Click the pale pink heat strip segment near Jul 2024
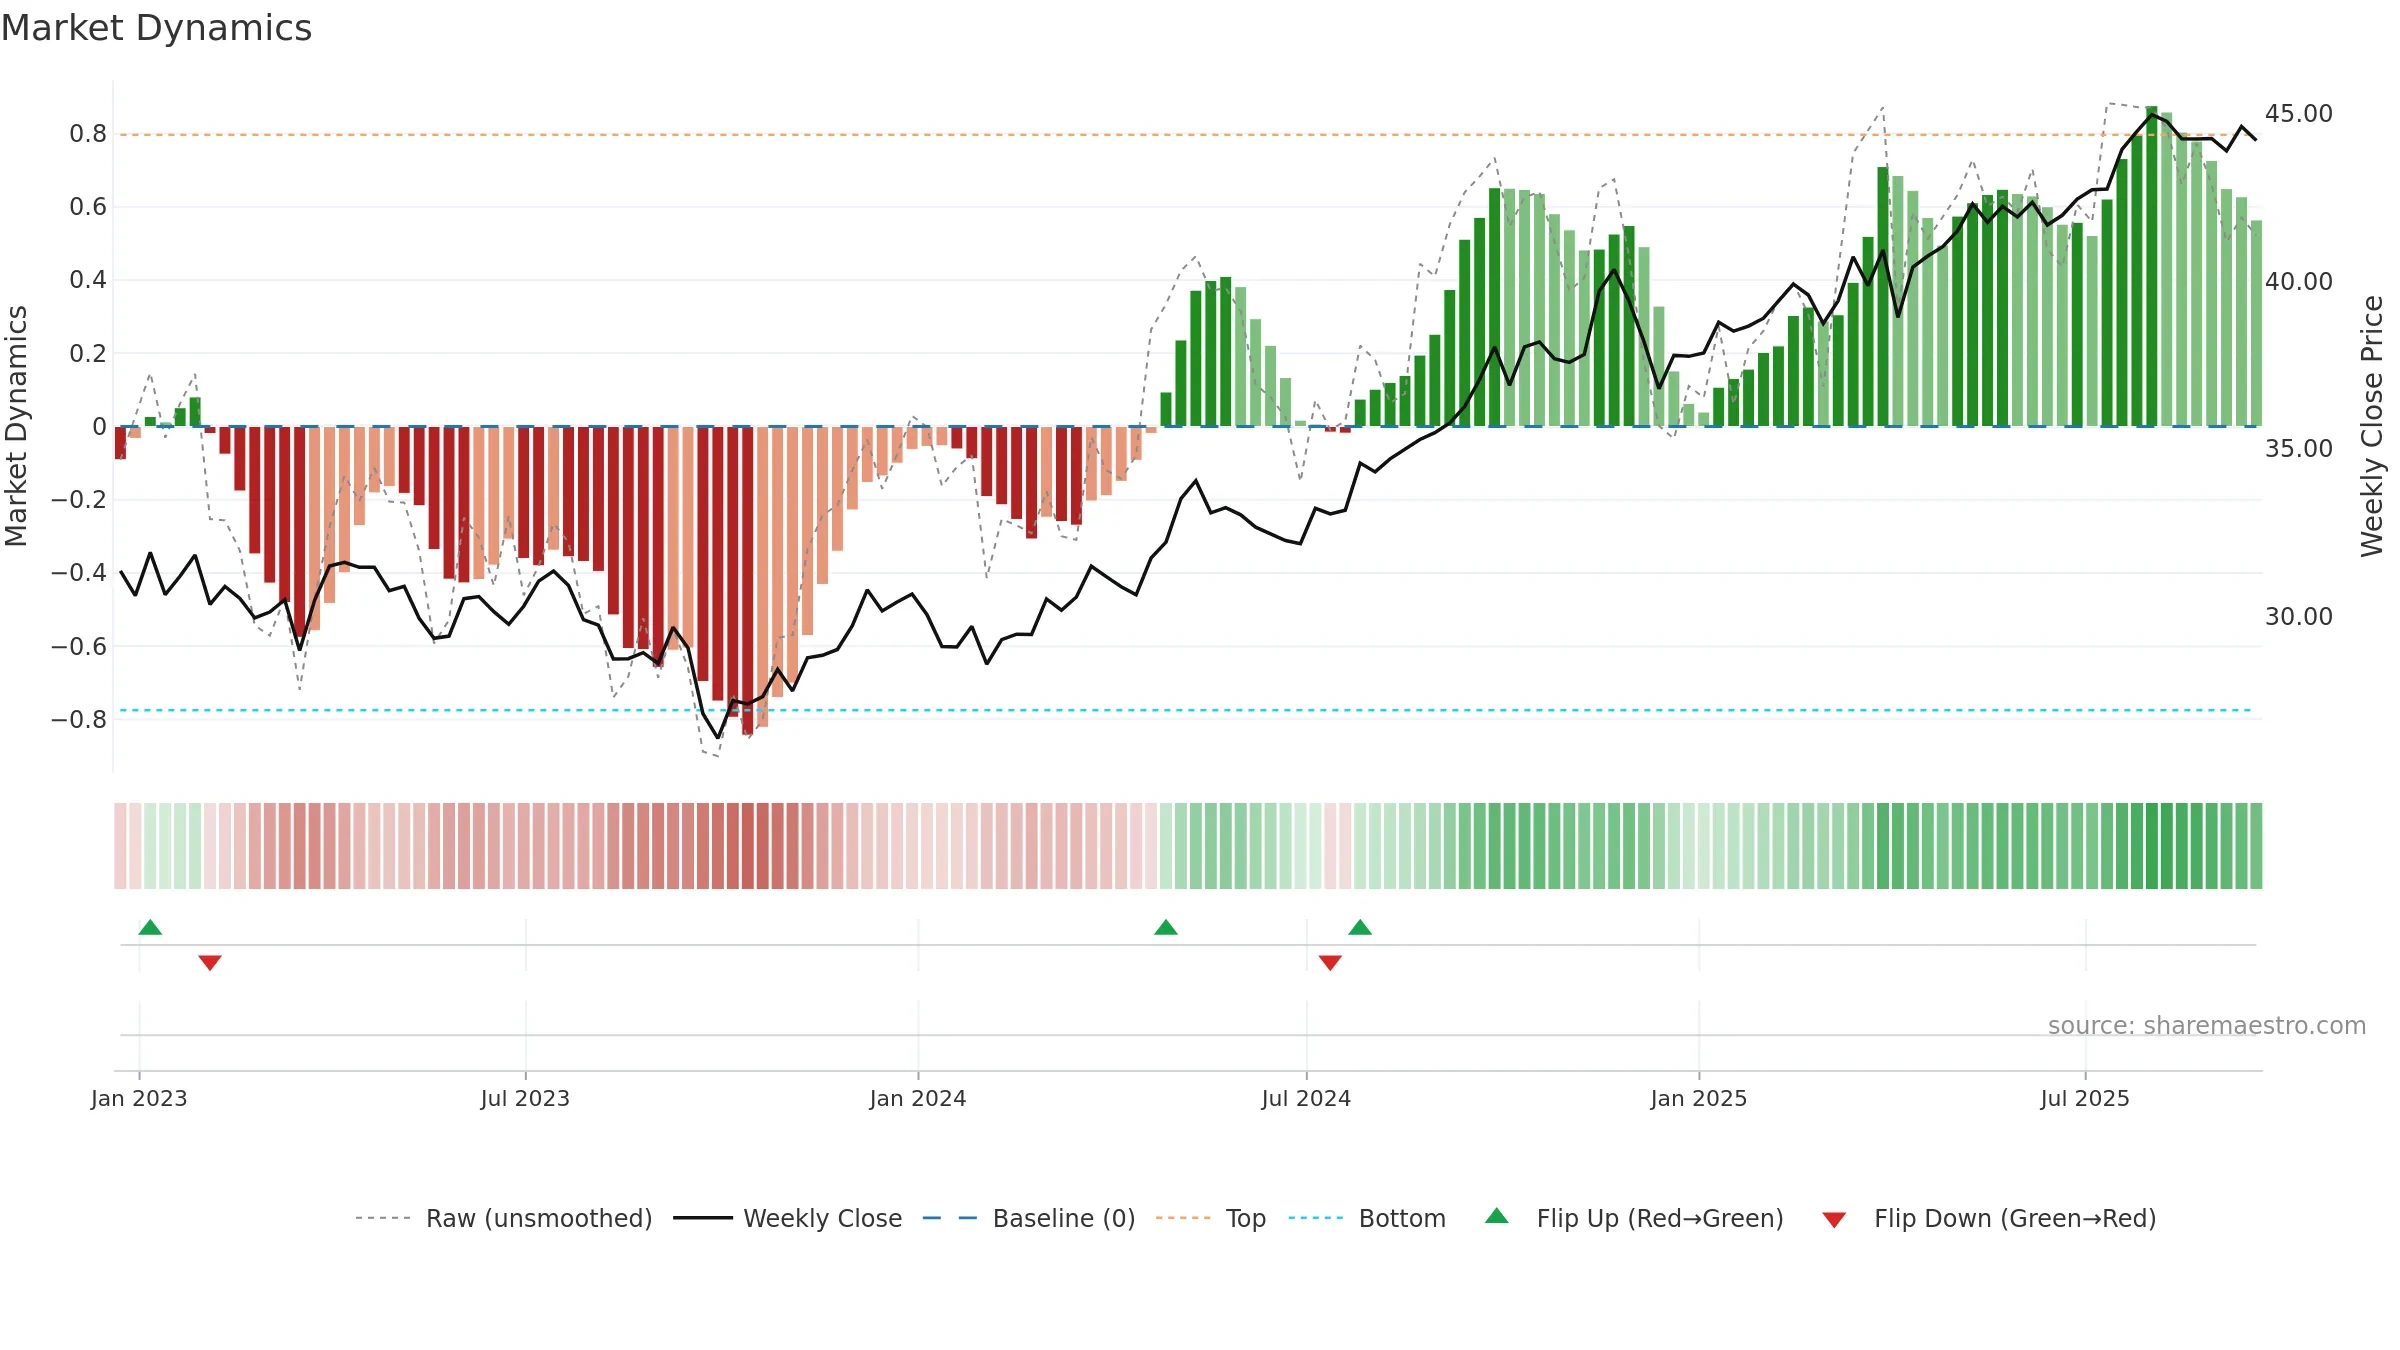This screenshot has height=1350, width=2400. 1330,846
